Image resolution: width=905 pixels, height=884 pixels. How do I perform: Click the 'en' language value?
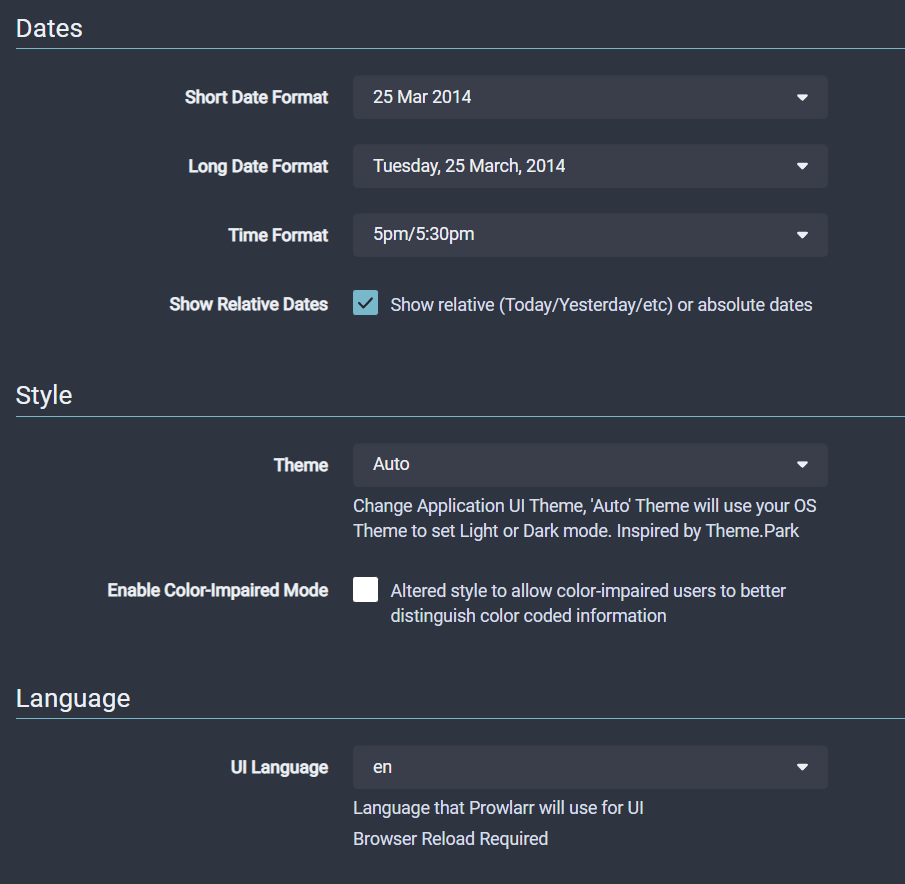[382, 767]
